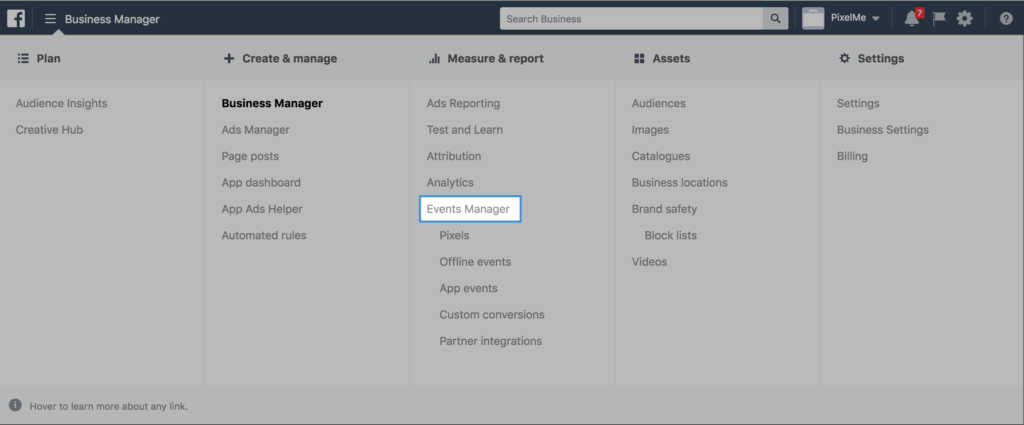Toggle the hamburger menu icon
The width and height of the screenshot is (1024, 425).
50,19
